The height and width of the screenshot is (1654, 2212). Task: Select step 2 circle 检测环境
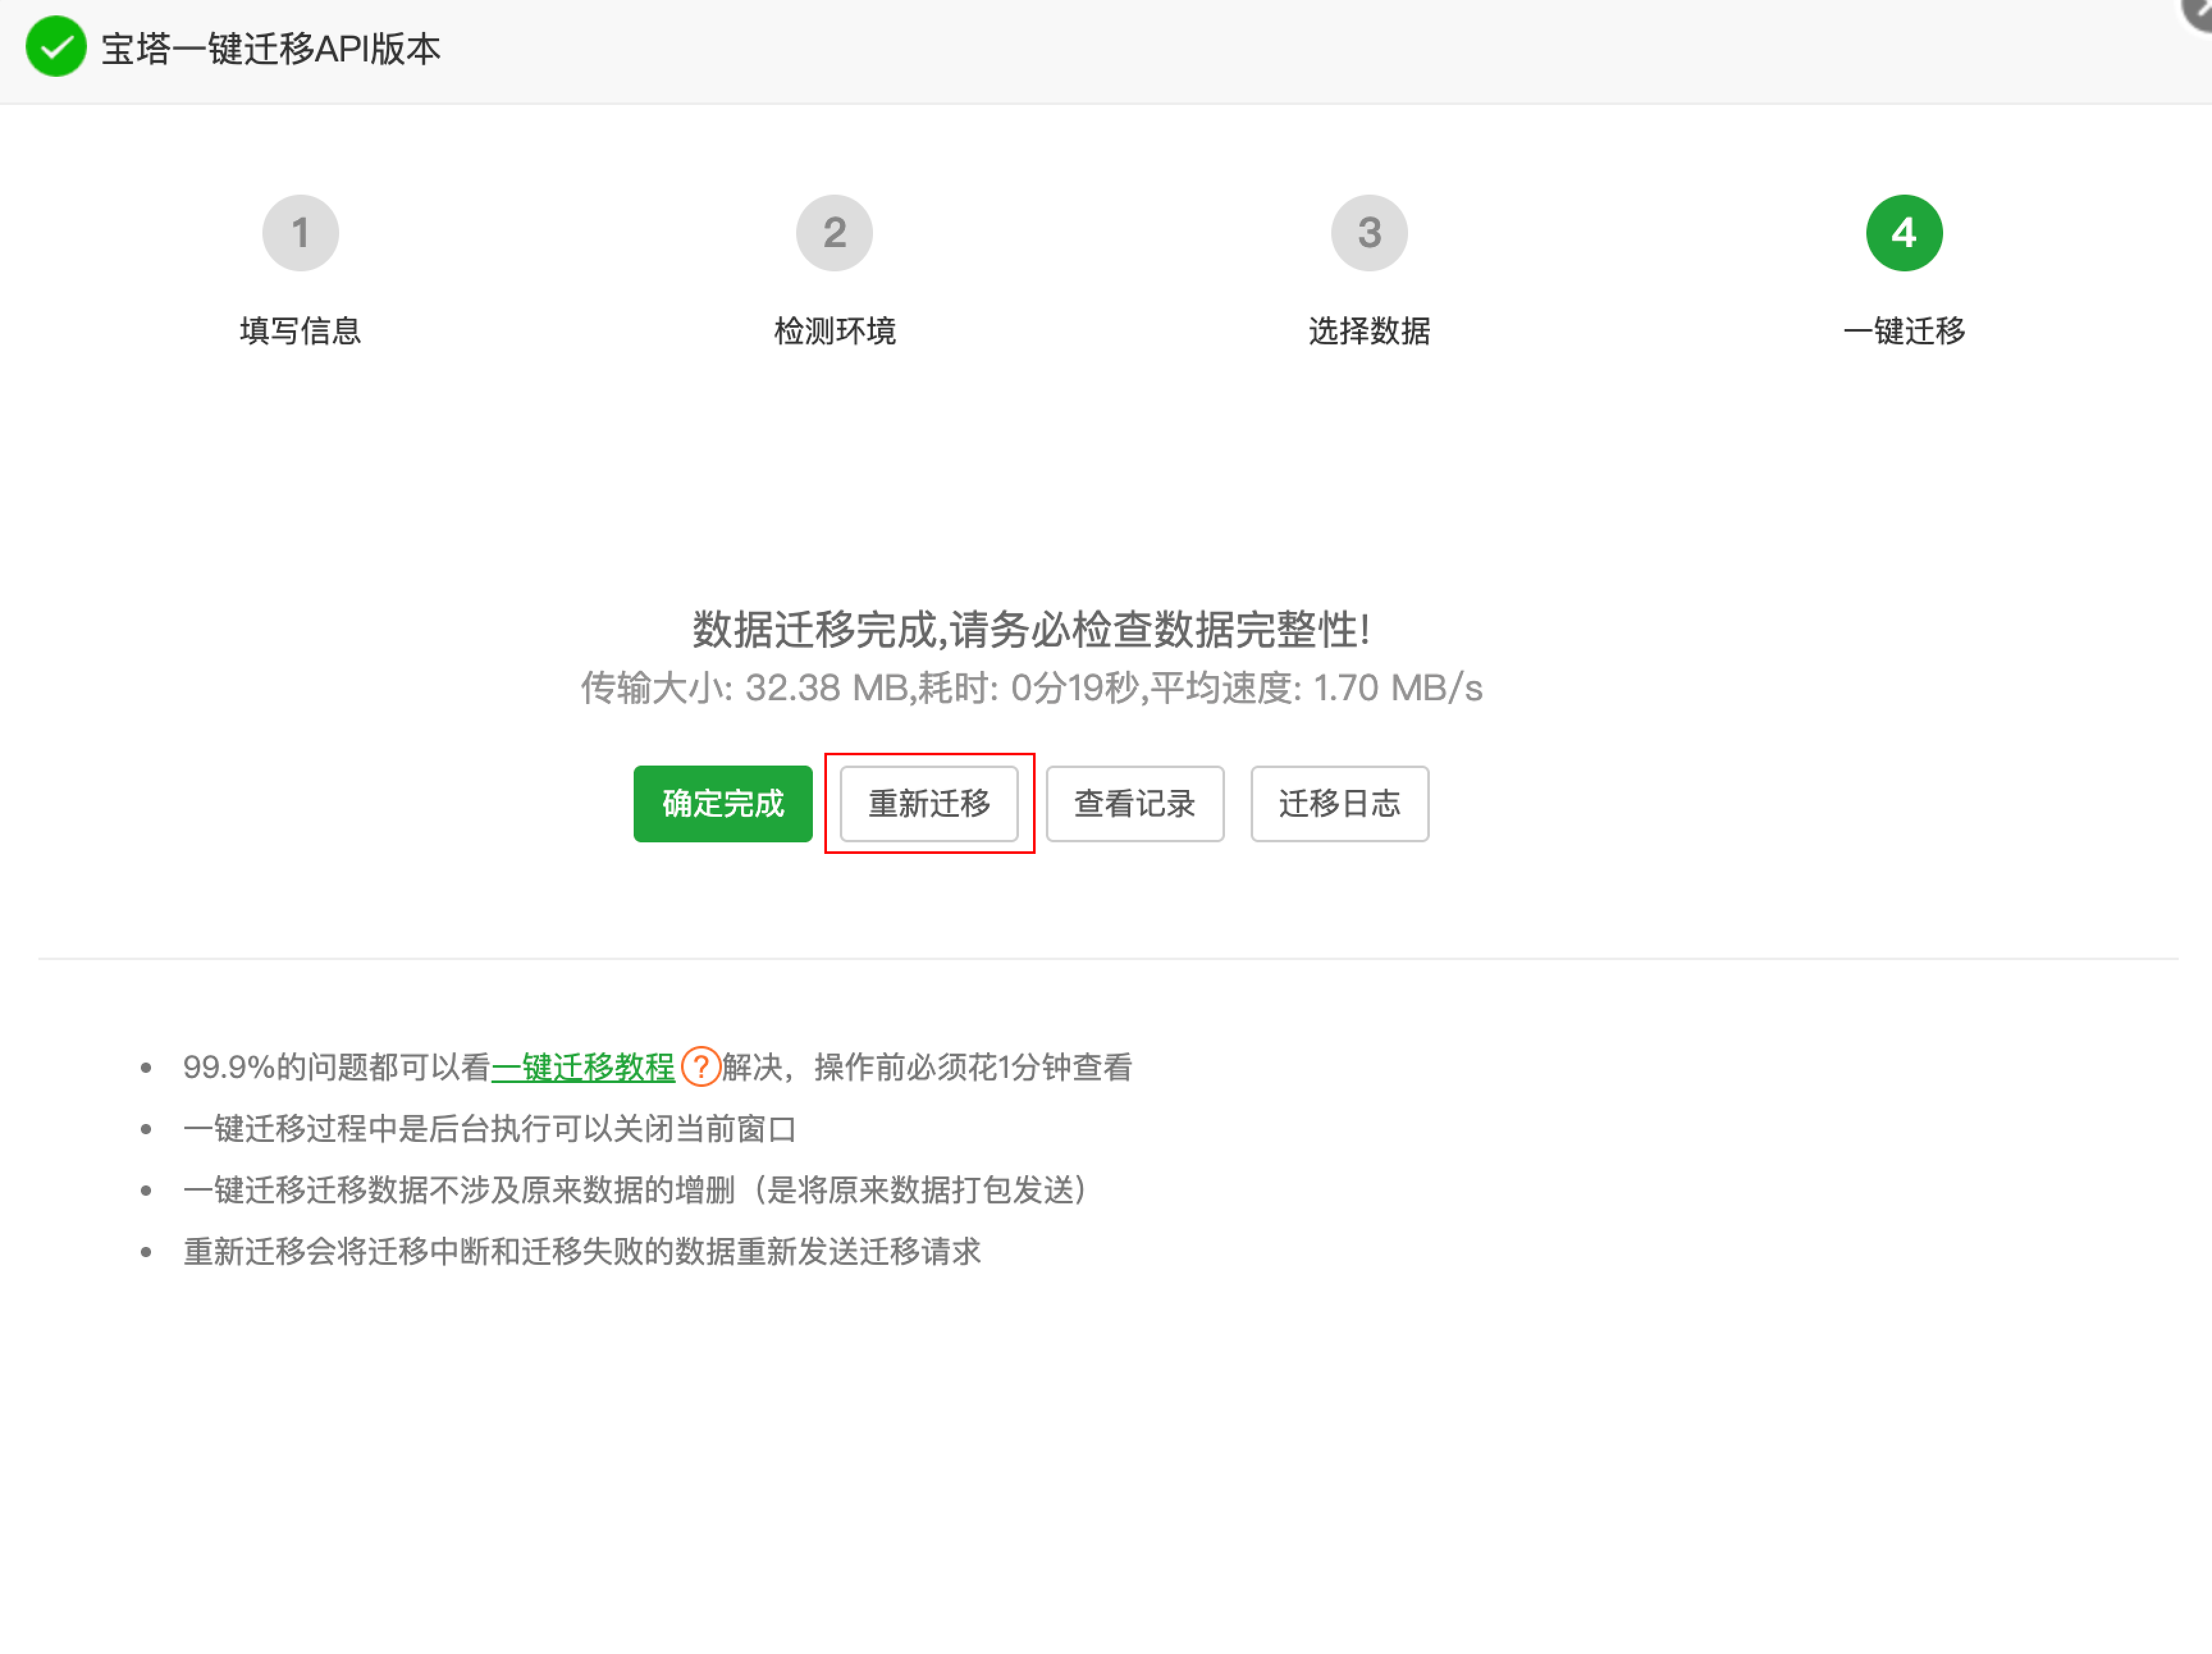tap(834, 232)
